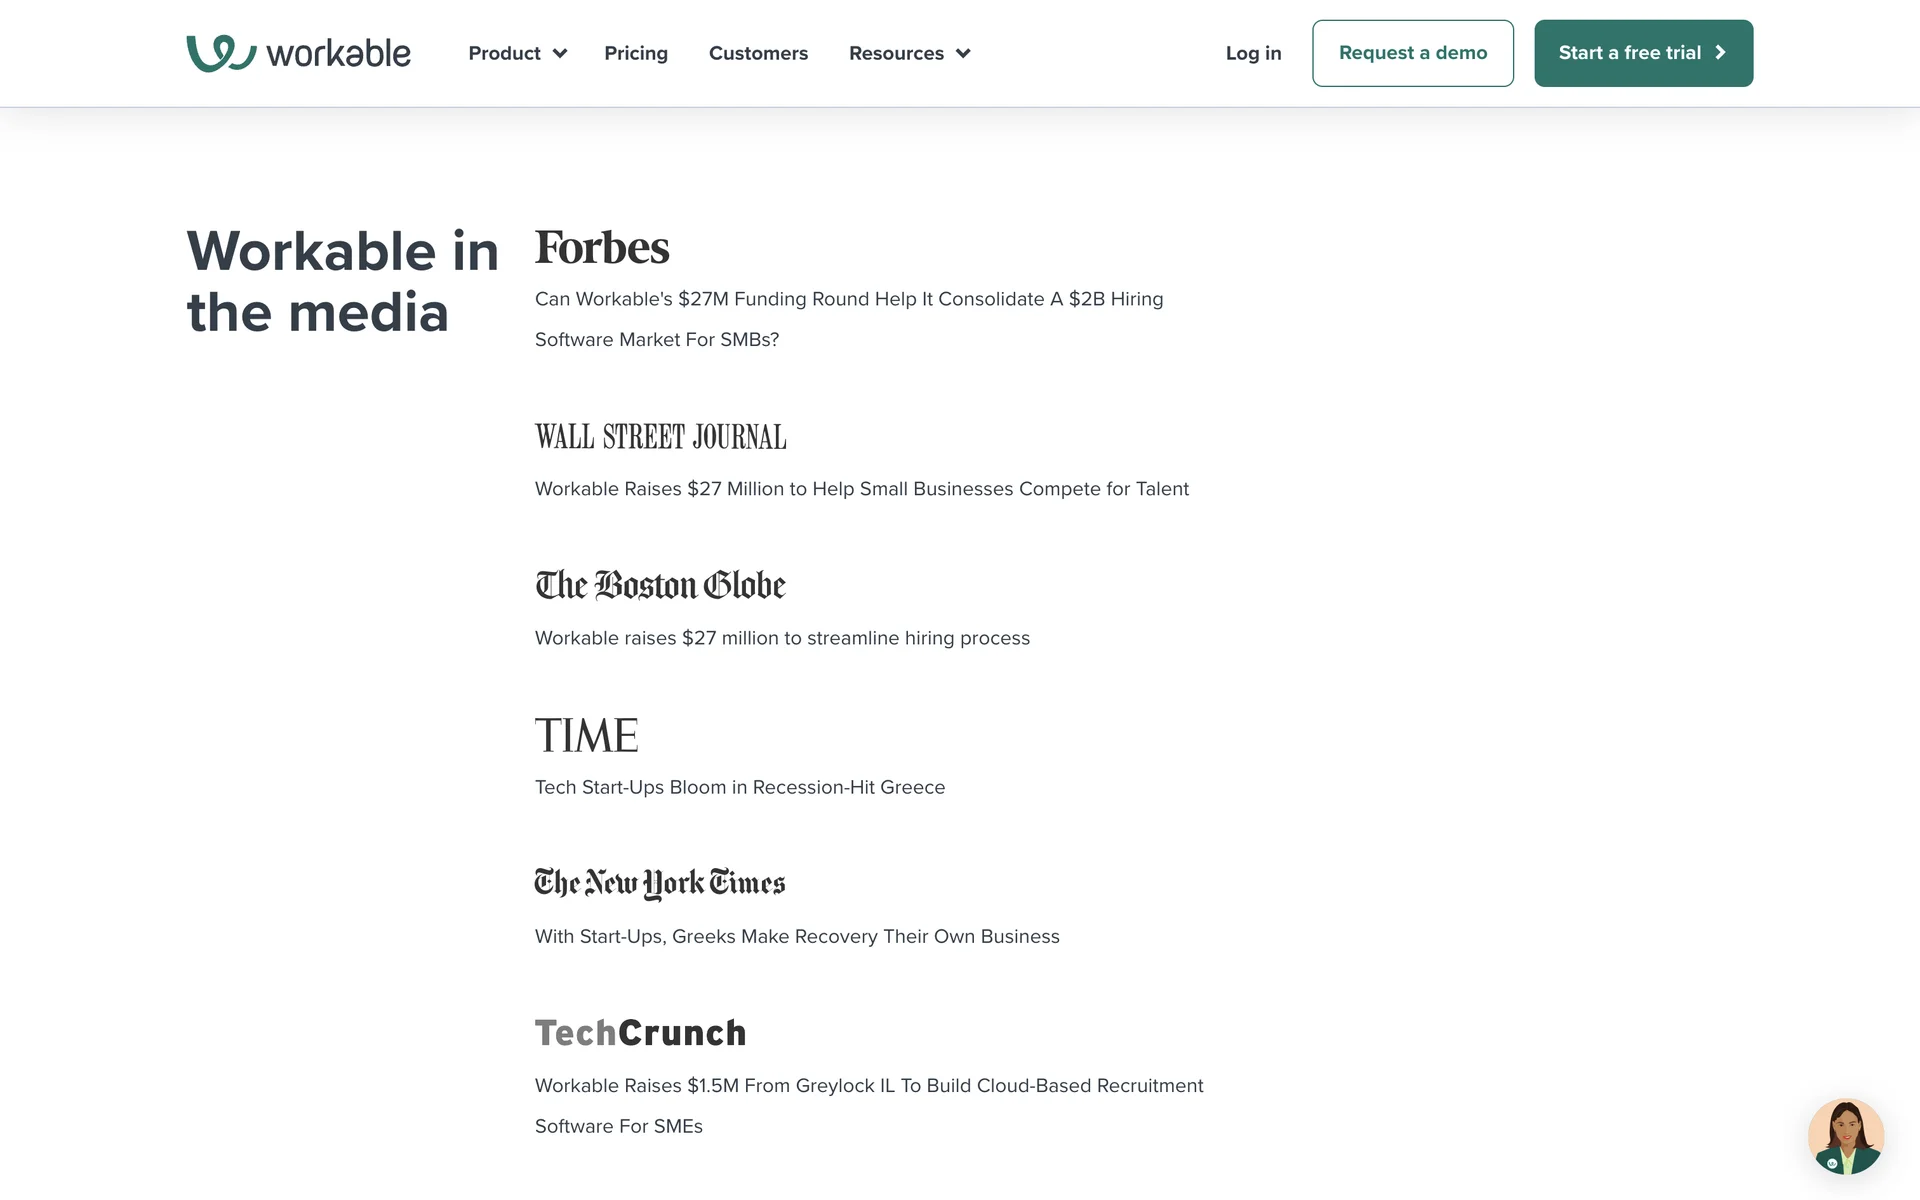Open the Forbes $27M funding round article
This screenshot has height=1200, width=1920.
848,299
